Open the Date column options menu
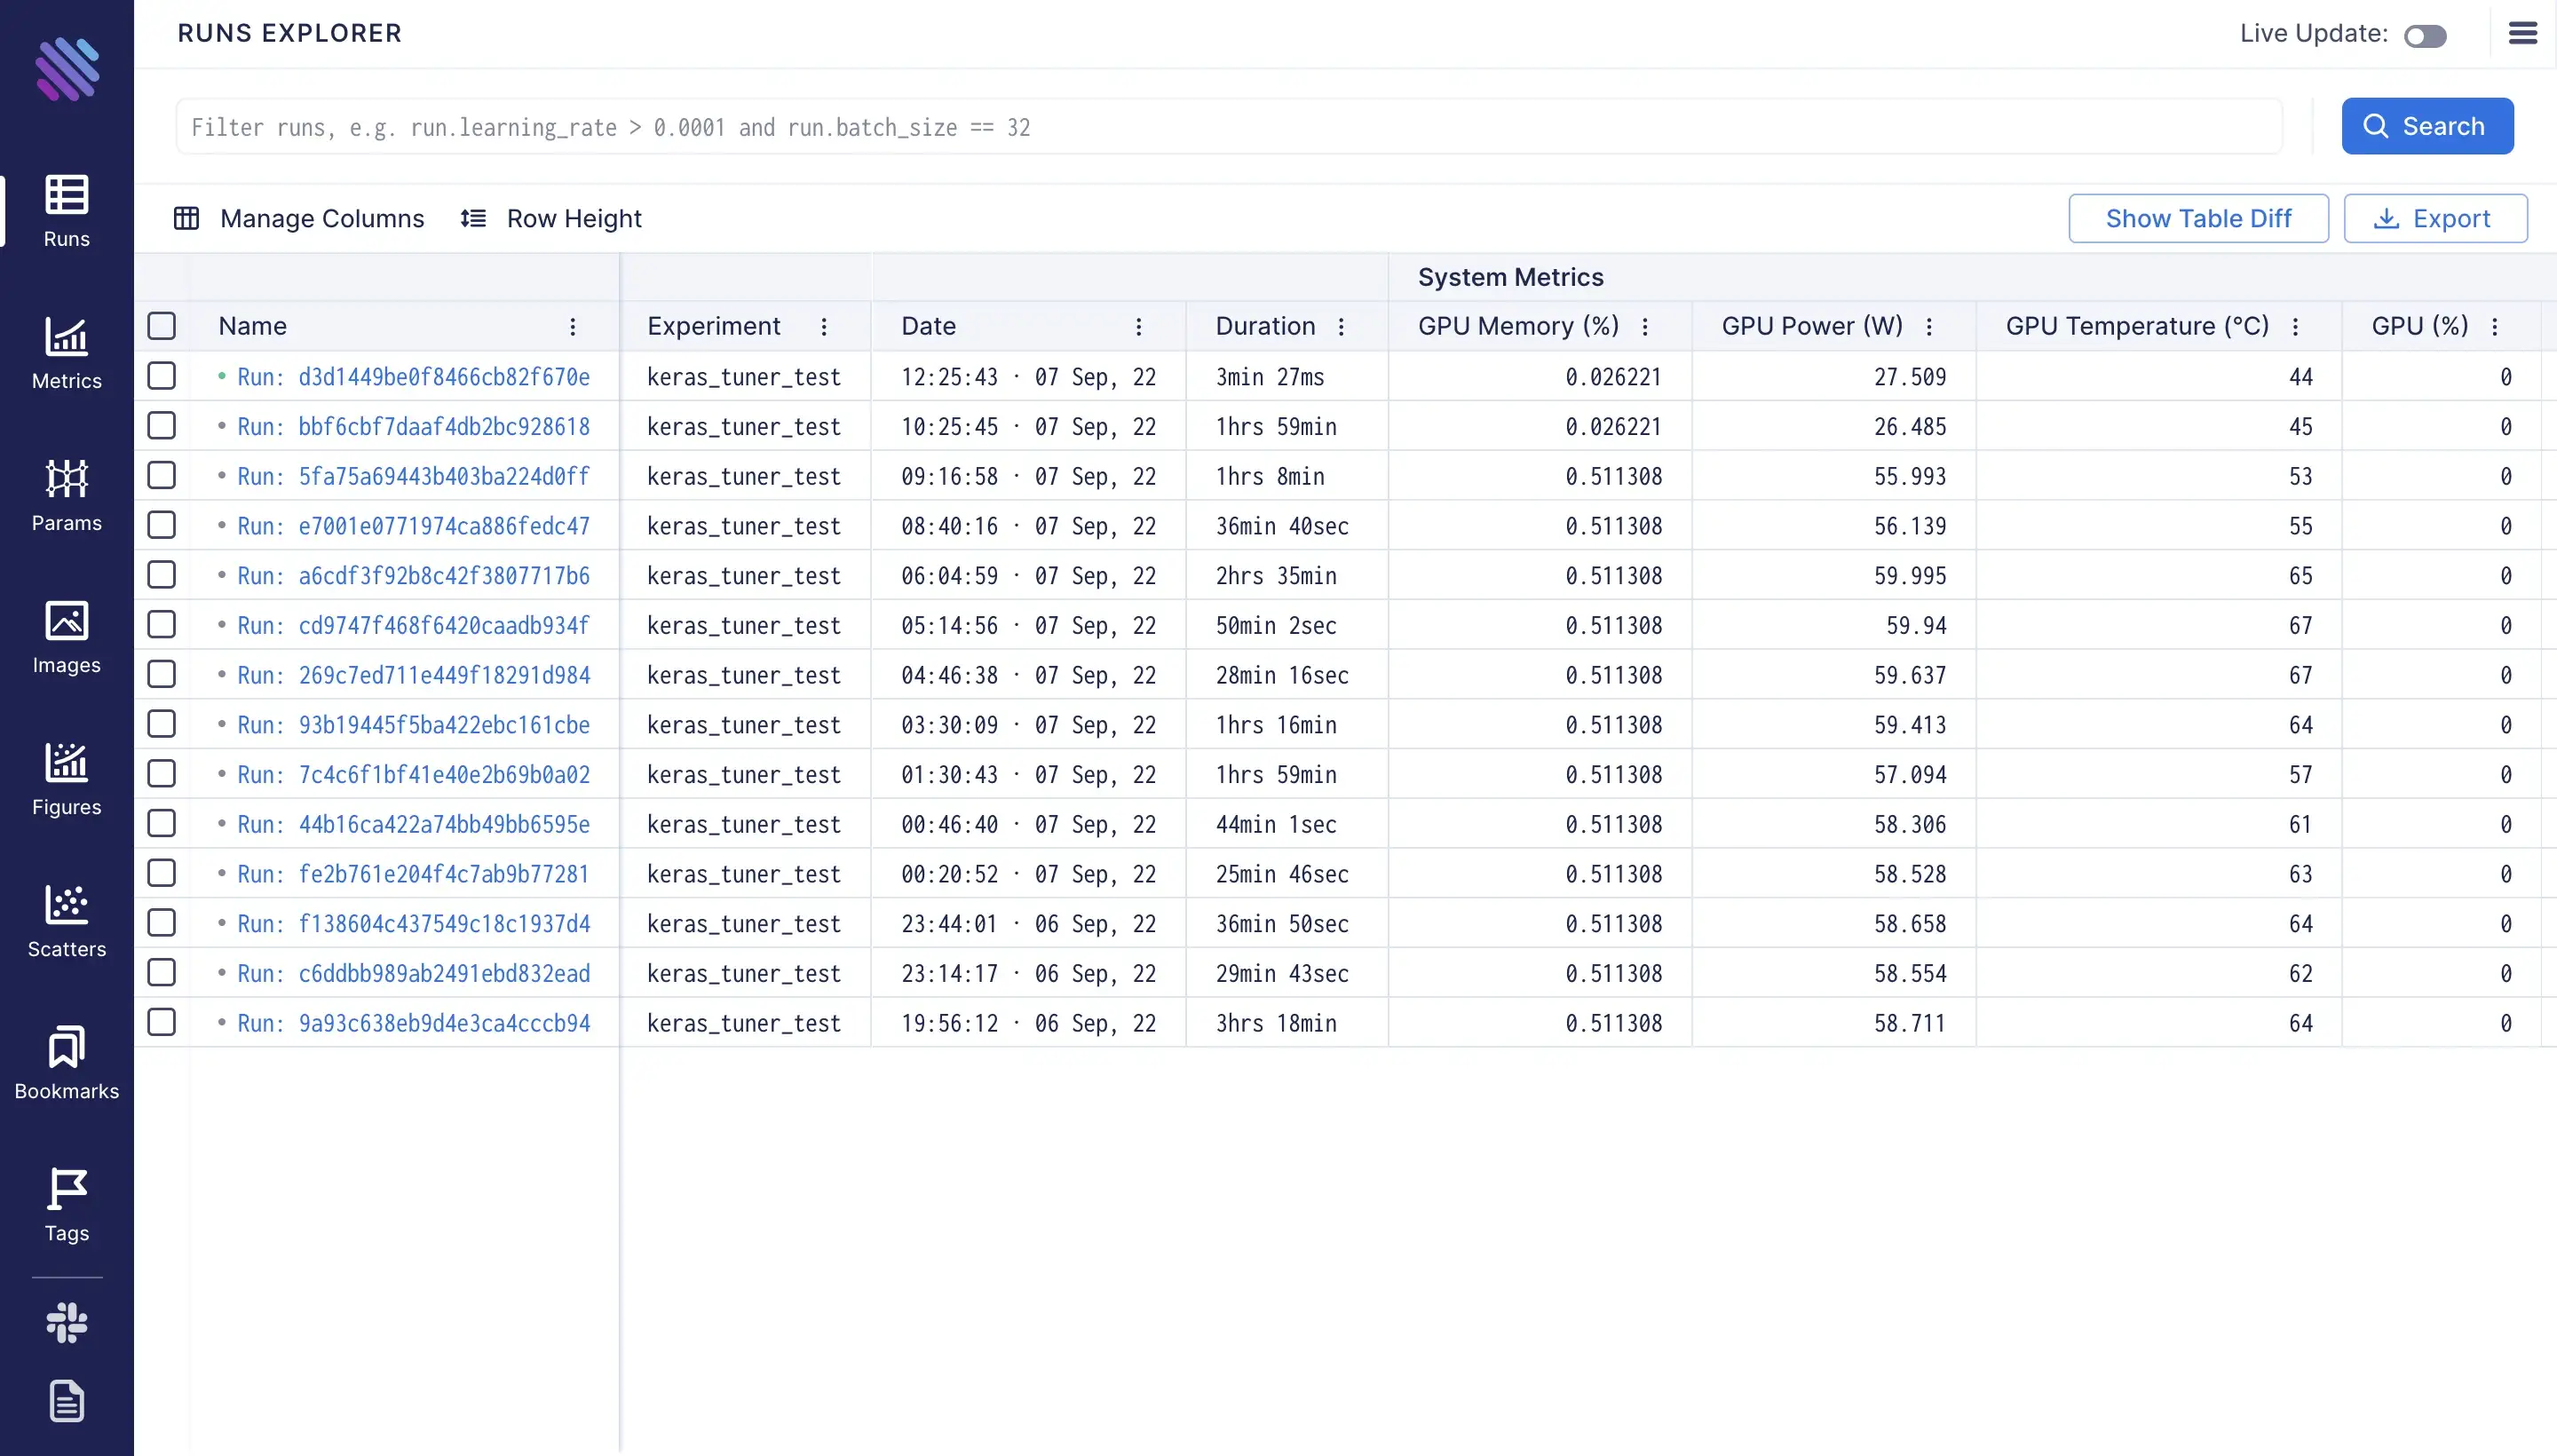 coord(1138,327)
